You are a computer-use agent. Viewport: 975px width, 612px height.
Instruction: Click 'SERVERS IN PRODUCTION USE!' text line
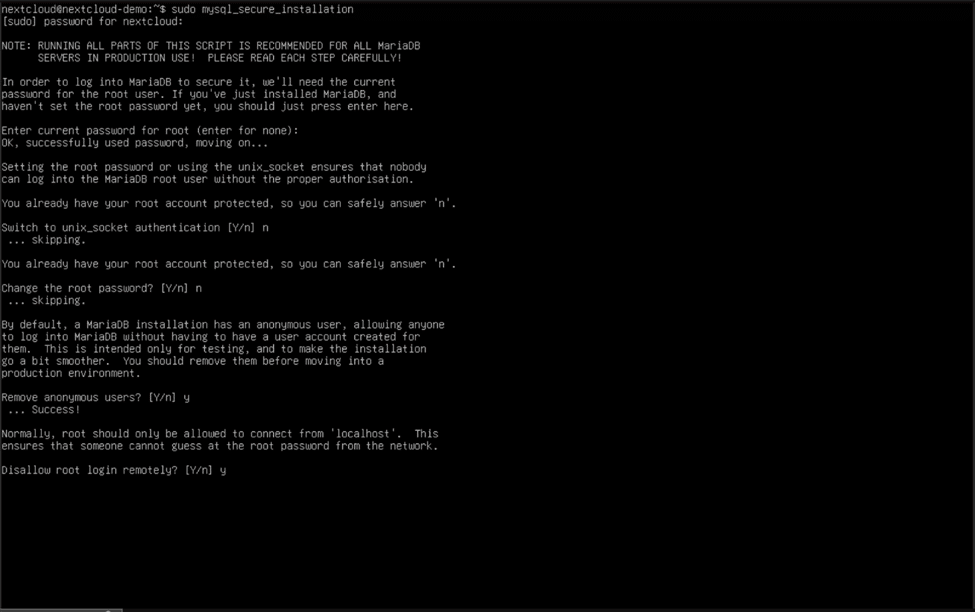(219, 58)
